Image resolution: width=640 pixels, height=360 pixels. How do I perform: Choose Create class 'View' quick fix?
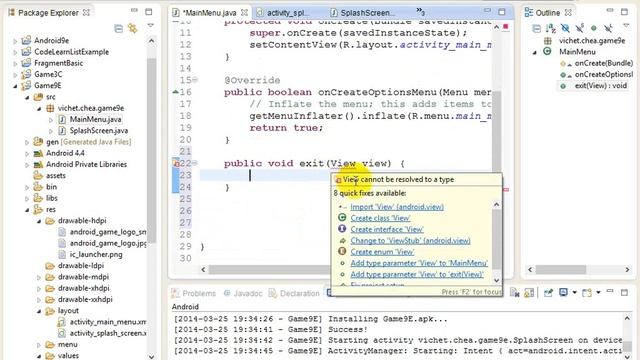[x=380, y=218]
